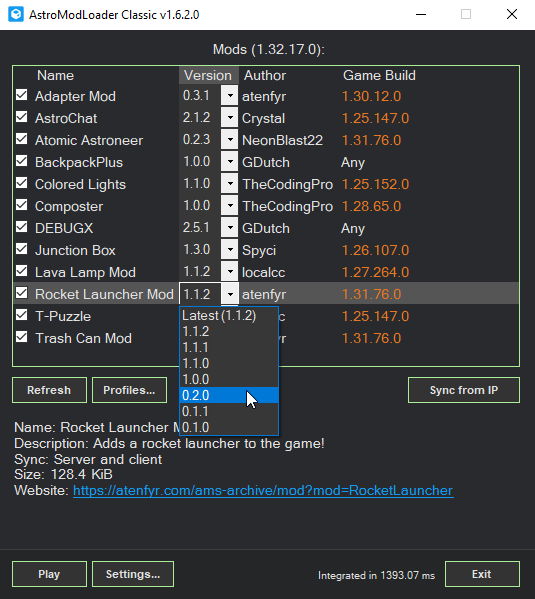
Task: Click the Author column header
Action: click(x=265, y=75)
